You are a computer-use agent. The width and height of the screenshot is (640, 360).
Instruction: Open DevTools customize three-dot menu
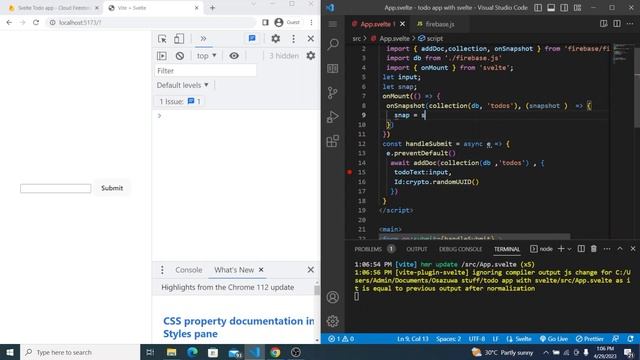click(293, 39)
